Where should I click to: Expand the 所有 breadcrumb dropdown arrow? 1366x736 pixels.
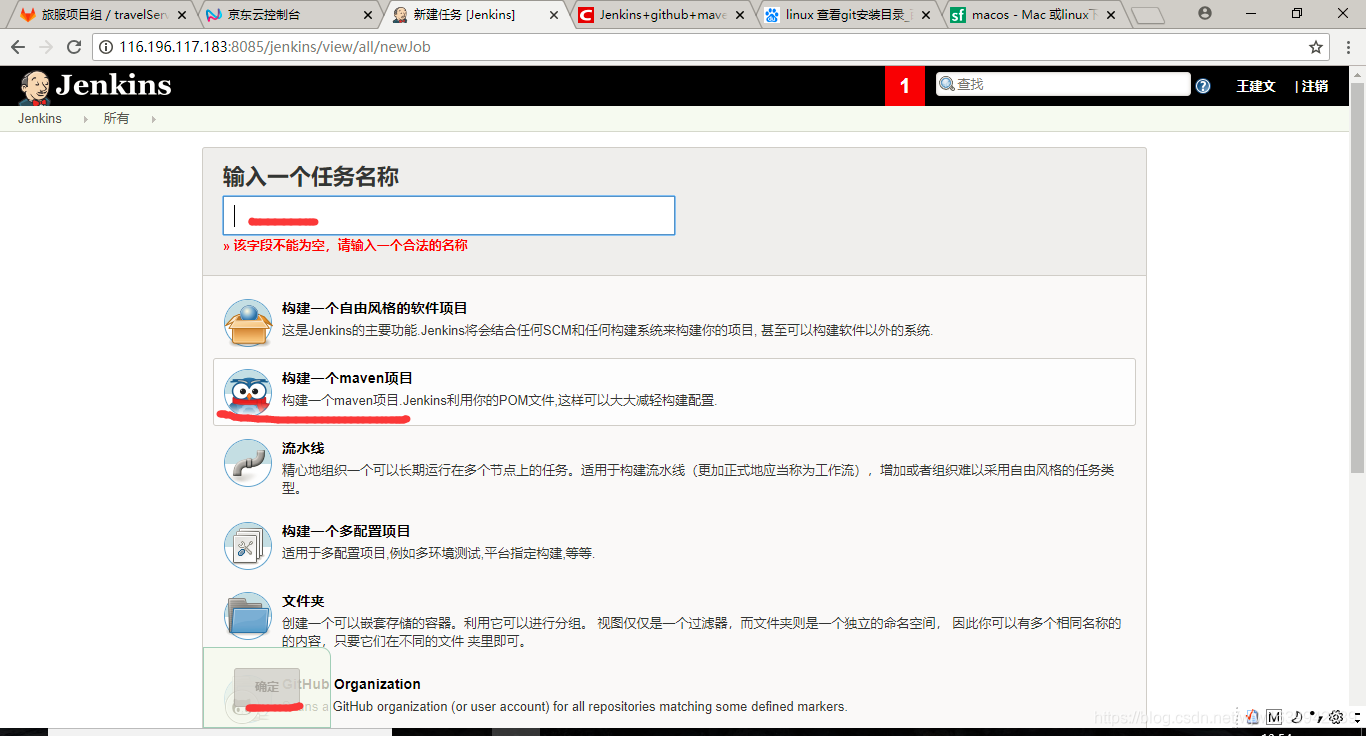[x=153, y=119]
